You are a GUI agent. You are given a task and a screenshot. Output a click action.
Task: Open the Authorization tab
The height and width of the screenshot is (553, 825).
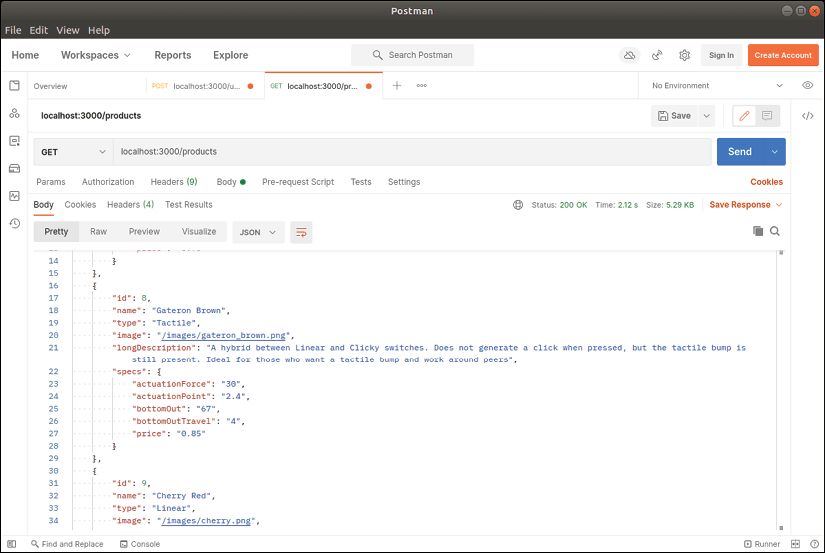coord(108,182)
